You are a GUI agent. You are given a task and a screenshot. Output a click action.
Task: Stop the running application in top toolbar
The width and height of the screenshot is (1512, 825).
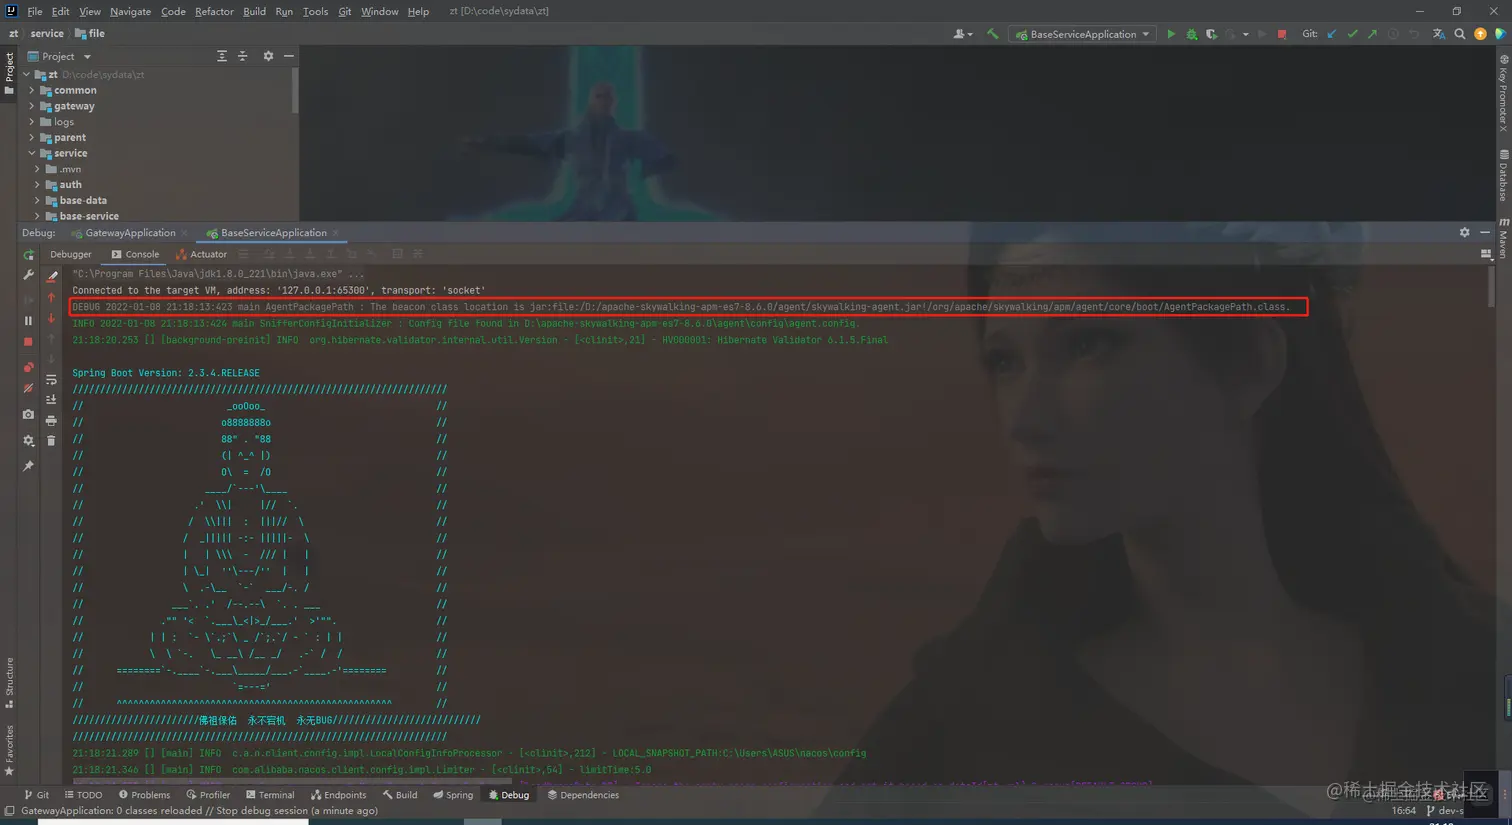pyautogui.click(x=1282, y=34)
